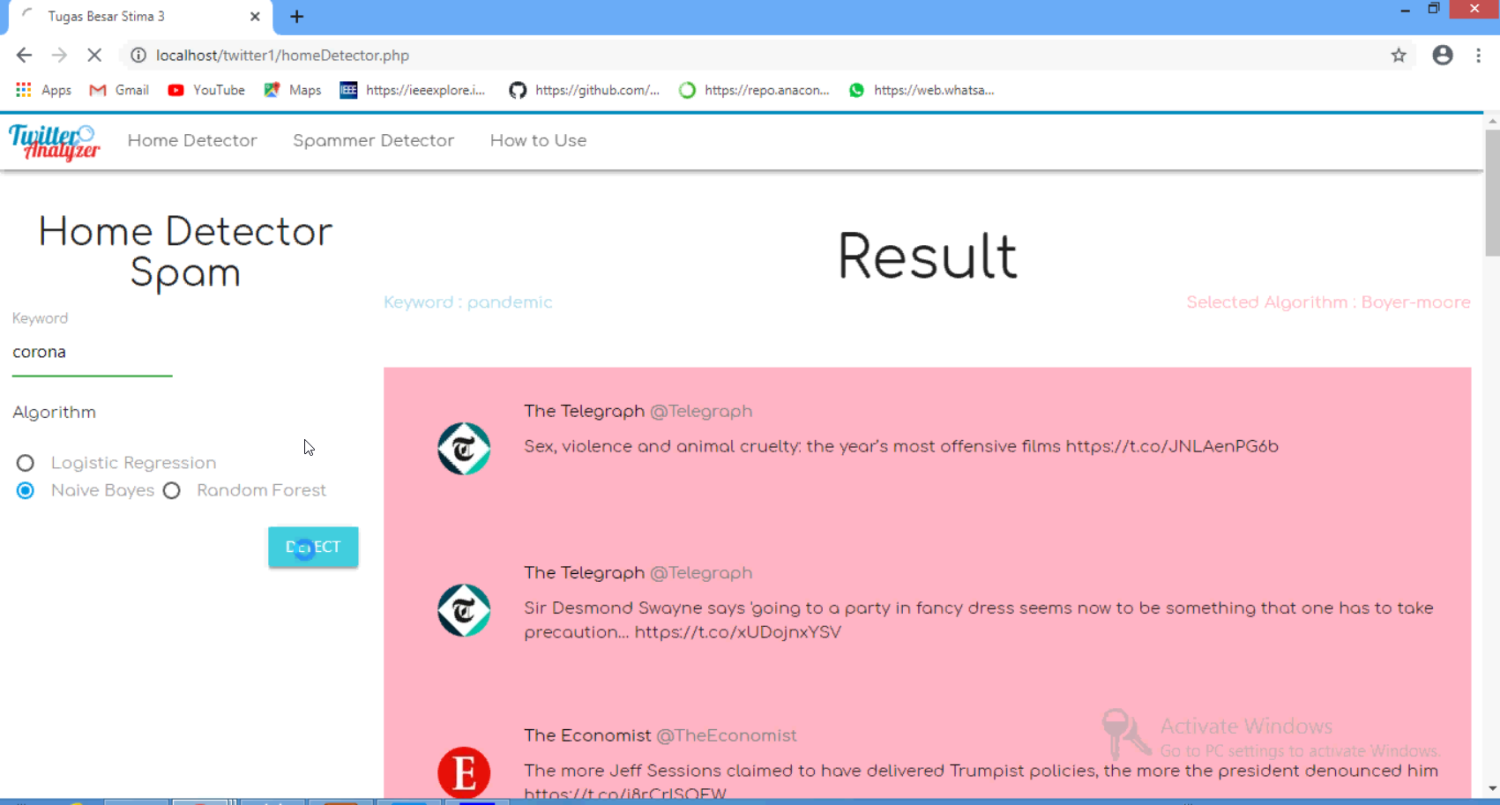The height and width of the screenshot is (805, 1500).
Task: Click the Result heading
Action: (x=927, y=256)
